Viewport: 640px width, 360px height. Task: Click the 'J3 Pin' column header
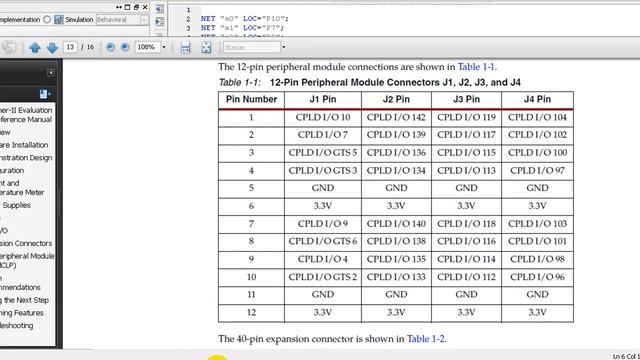[466, 99]
